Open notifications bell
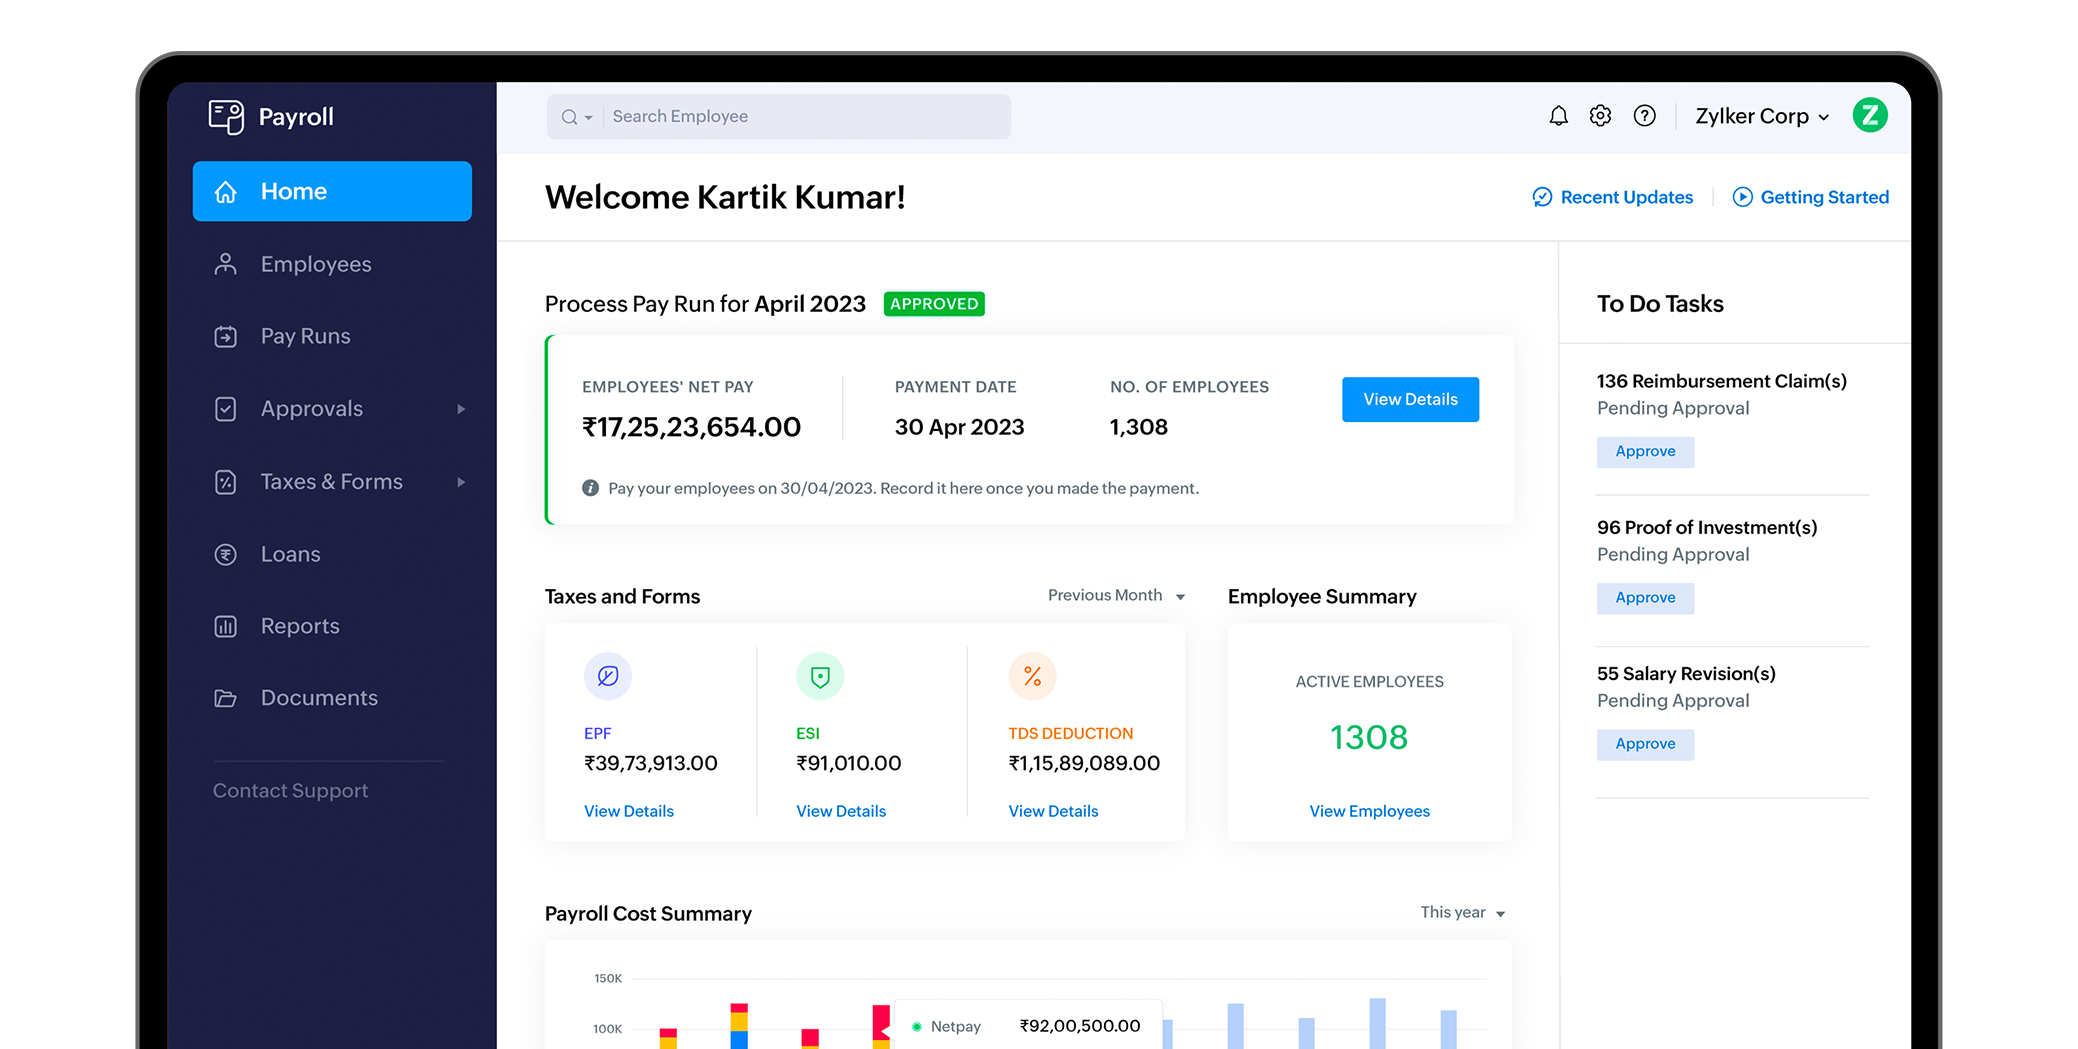The image size is (2078, 1049). tap(1558, 115)
